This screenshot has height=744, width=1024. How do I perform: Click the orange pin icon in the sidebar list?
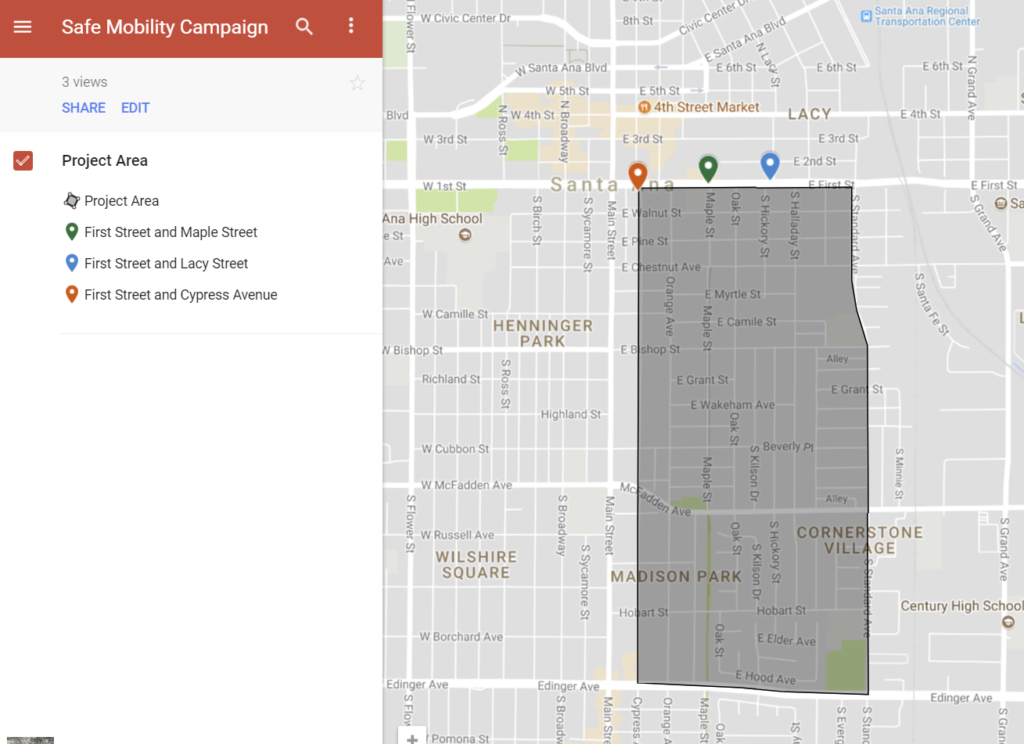[x=72, y=294]
